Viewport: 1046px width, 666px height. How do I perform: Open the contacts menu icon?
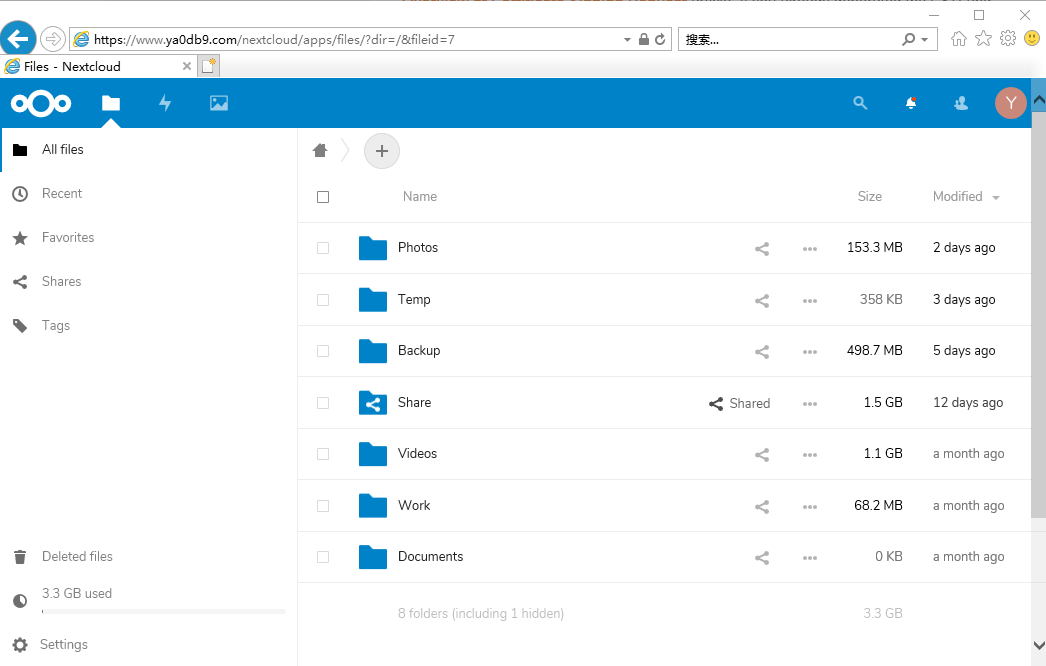point(961,103)
